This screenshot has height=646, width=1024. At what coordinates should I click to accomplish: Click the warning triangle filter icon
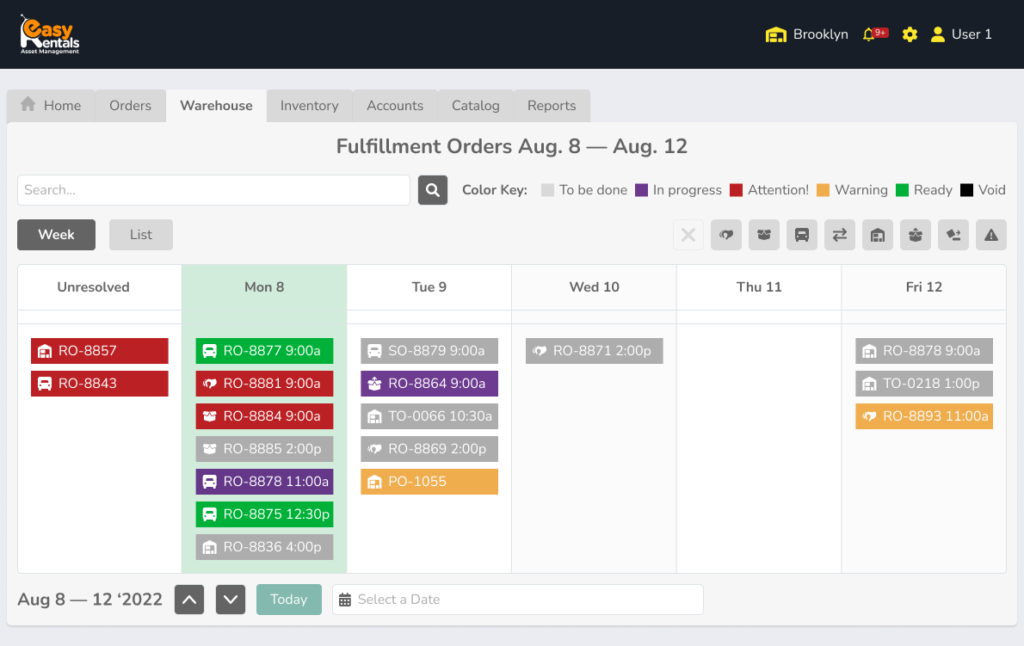[991, 235]
